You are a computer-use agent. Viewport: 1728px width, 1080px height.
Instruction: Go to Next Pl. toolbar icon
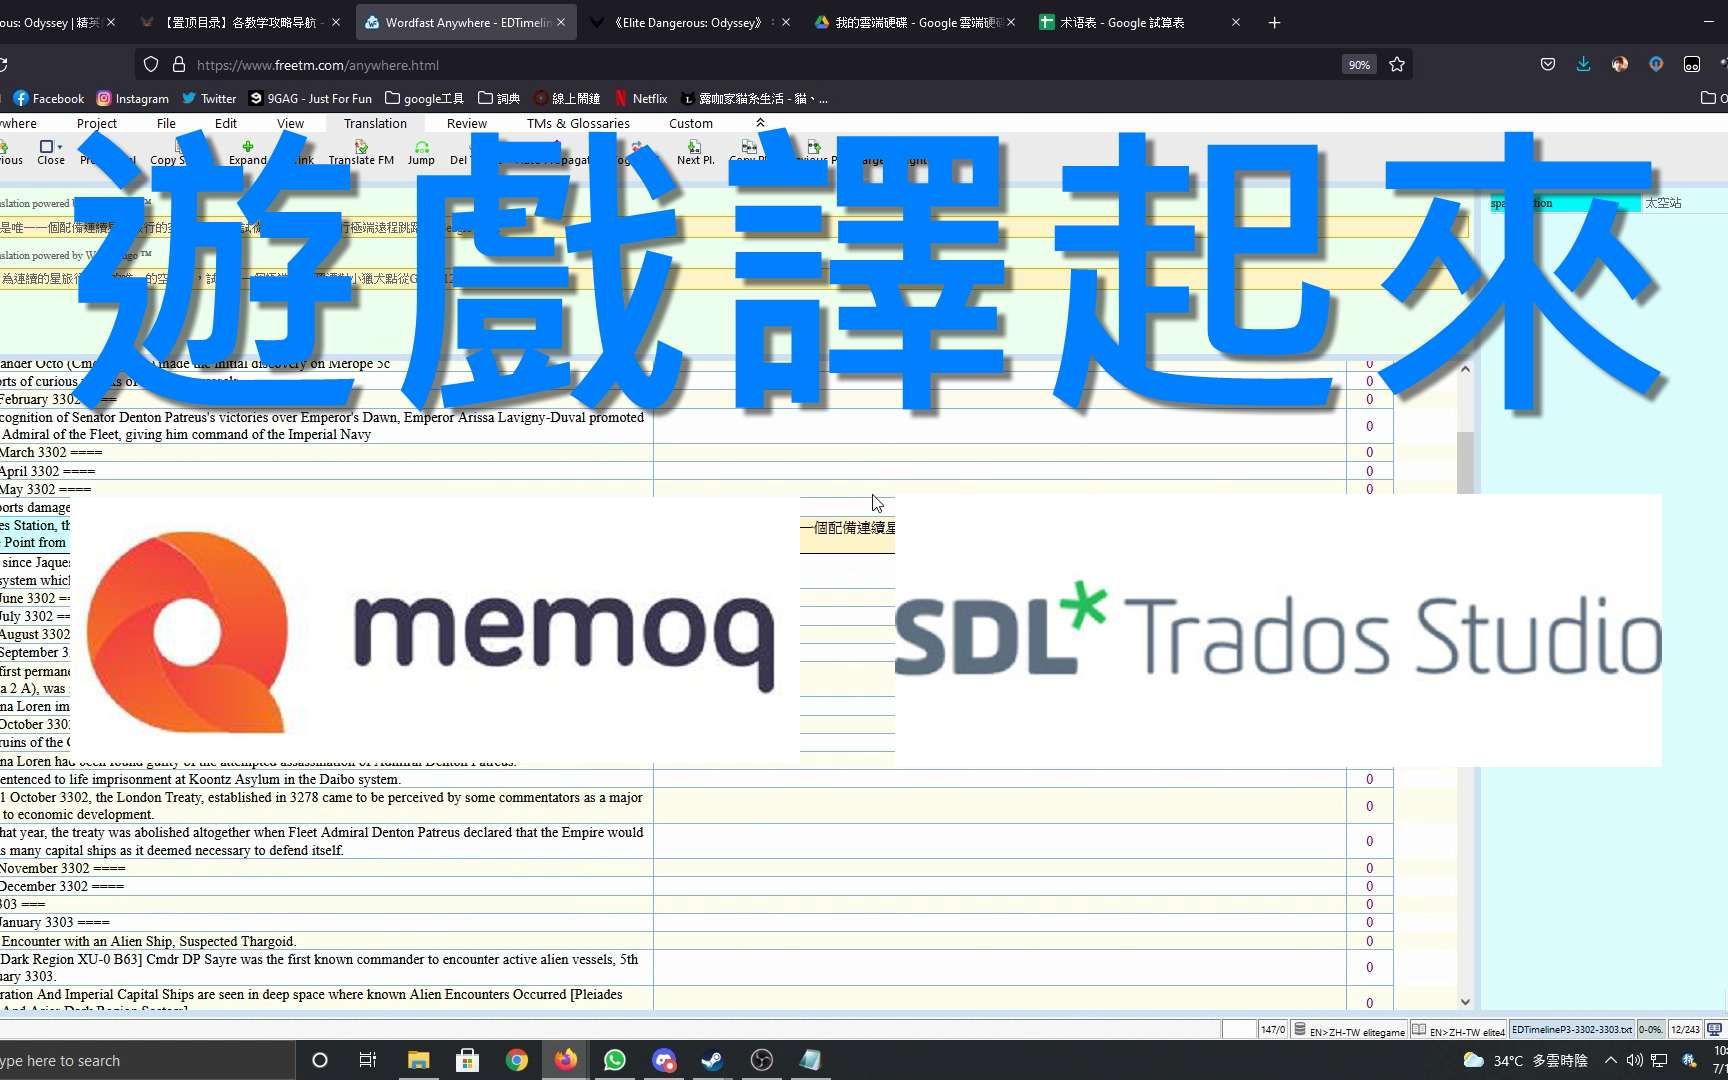click(x=695, y=147)
